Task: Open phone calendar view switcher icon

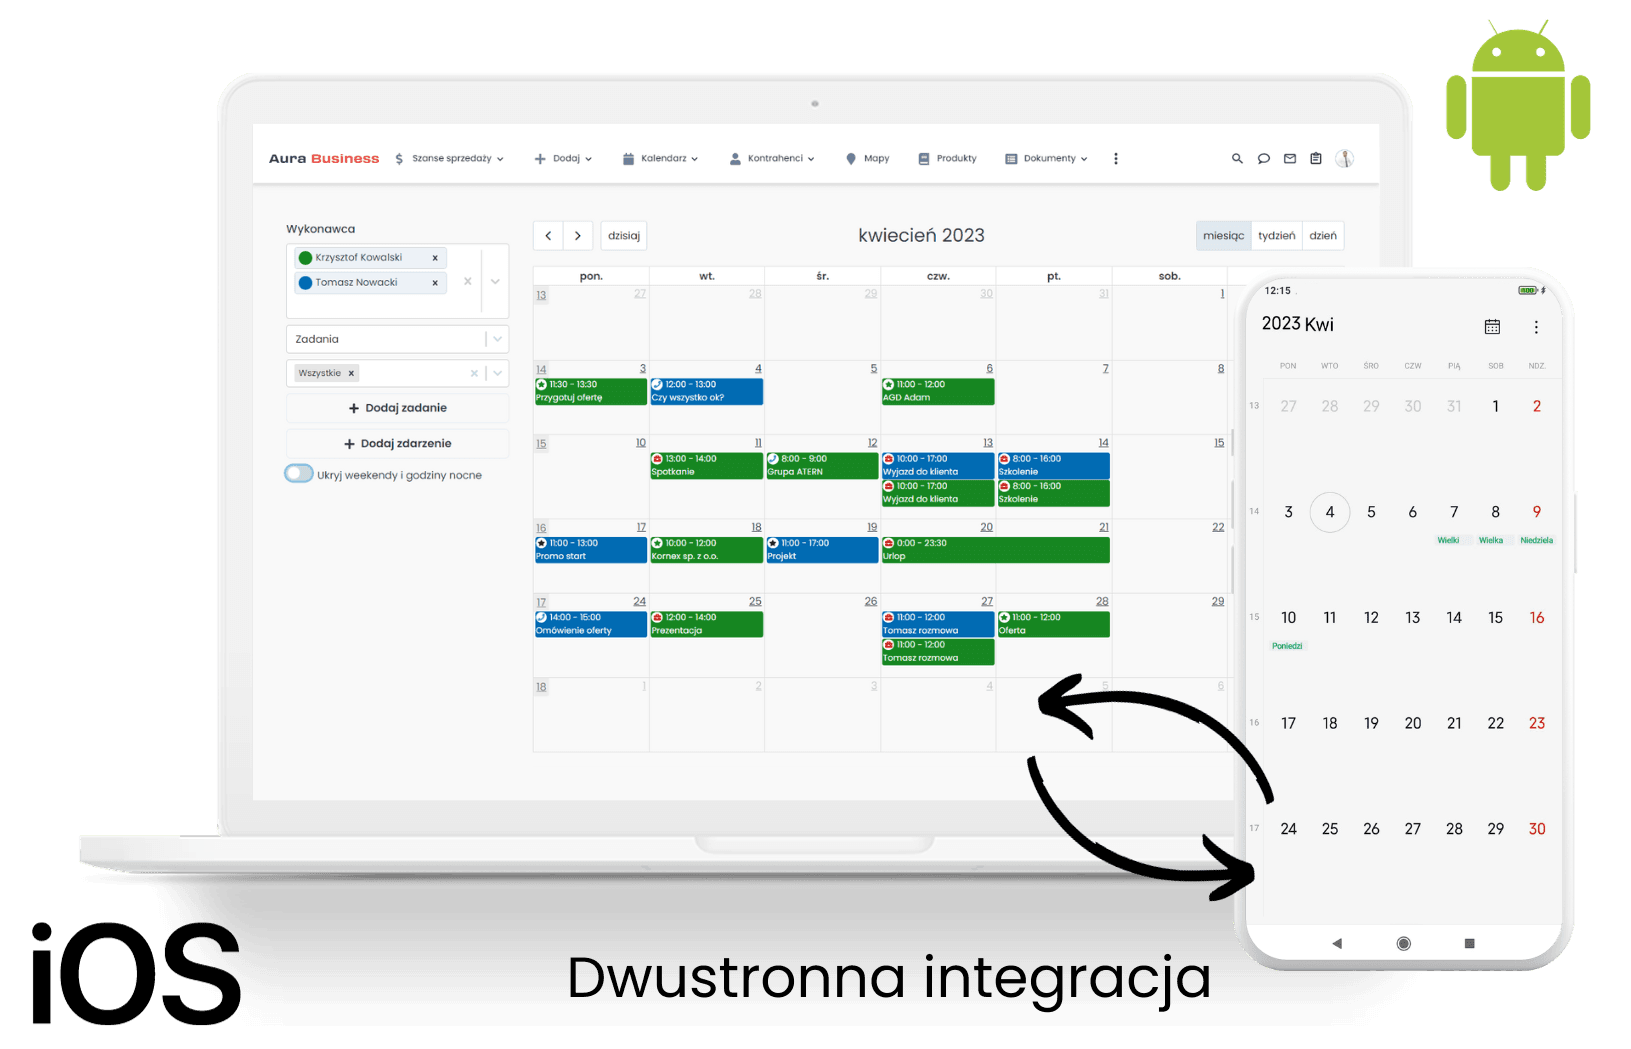Action: (1492, 327)
